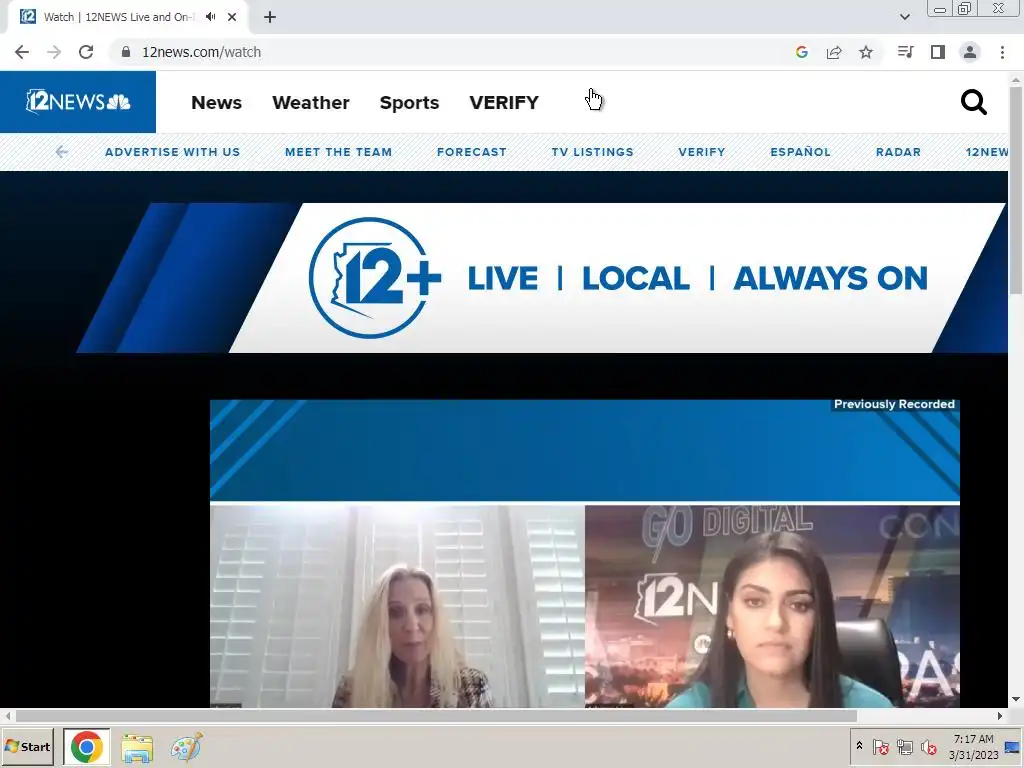Open the FORECAST link

coord(472,152)
